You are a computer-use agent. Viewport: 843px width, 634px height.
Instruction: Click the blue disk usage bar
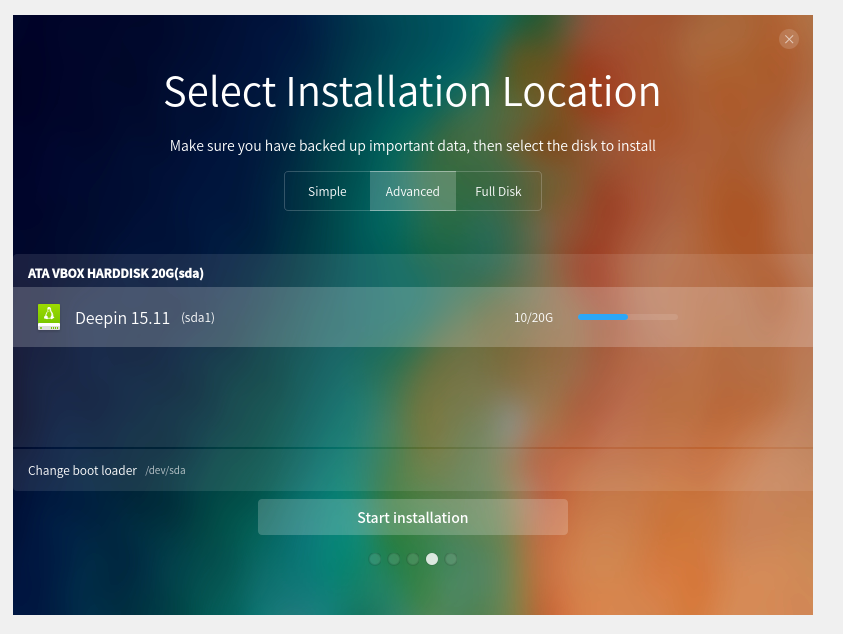(627, 317)
